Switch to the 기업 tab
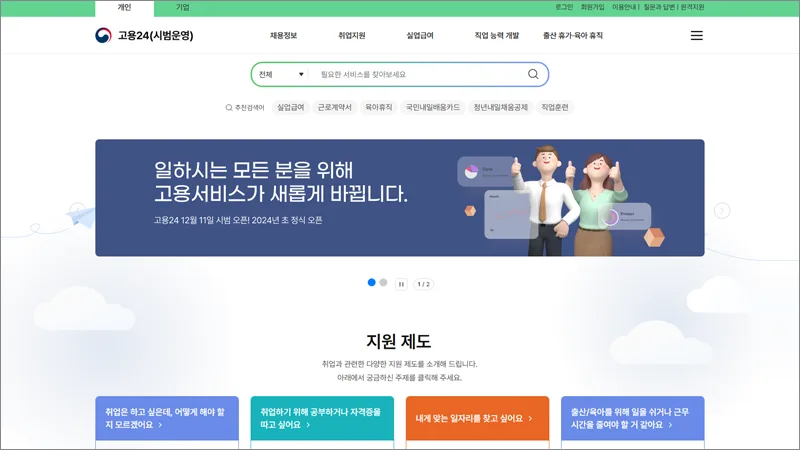 (x=183, y=8)
